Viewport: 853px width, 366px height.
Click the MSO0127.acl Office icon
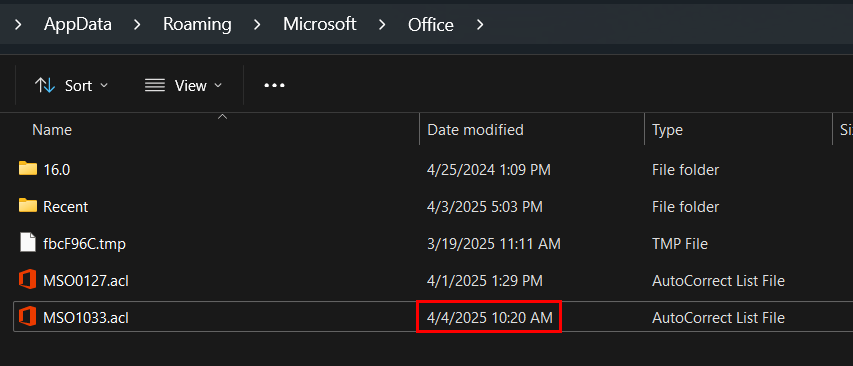(x=27, y=280)
